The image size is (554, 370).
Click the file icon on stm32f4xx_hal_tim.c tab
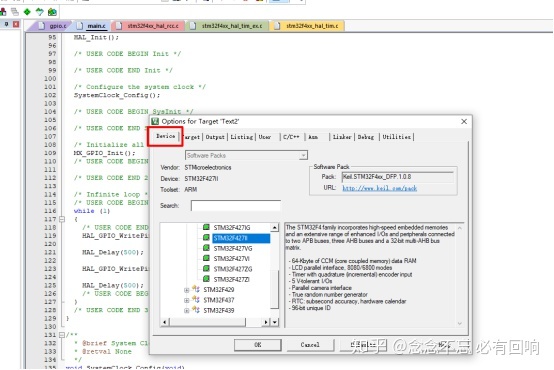[x=277, y=26]
